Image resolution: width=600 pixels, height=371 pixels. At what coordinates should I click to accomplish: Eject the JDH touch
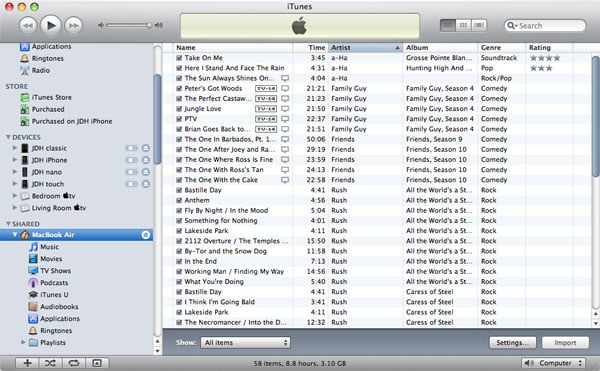(145, 184)
